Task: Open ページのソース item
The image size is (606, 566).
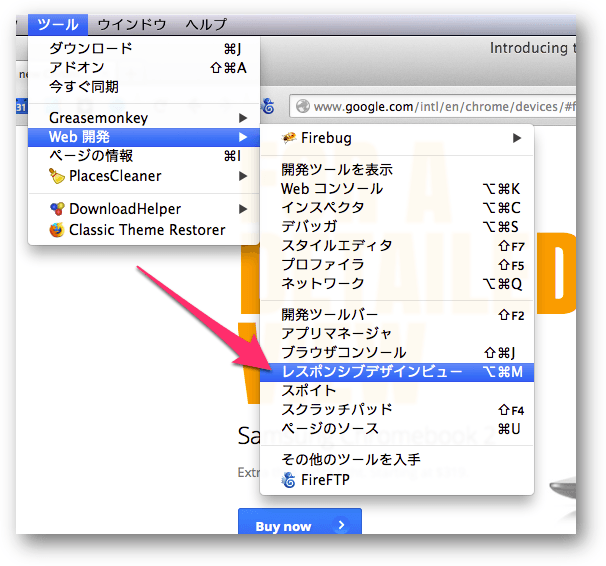Action: click(x=397, y=429)
